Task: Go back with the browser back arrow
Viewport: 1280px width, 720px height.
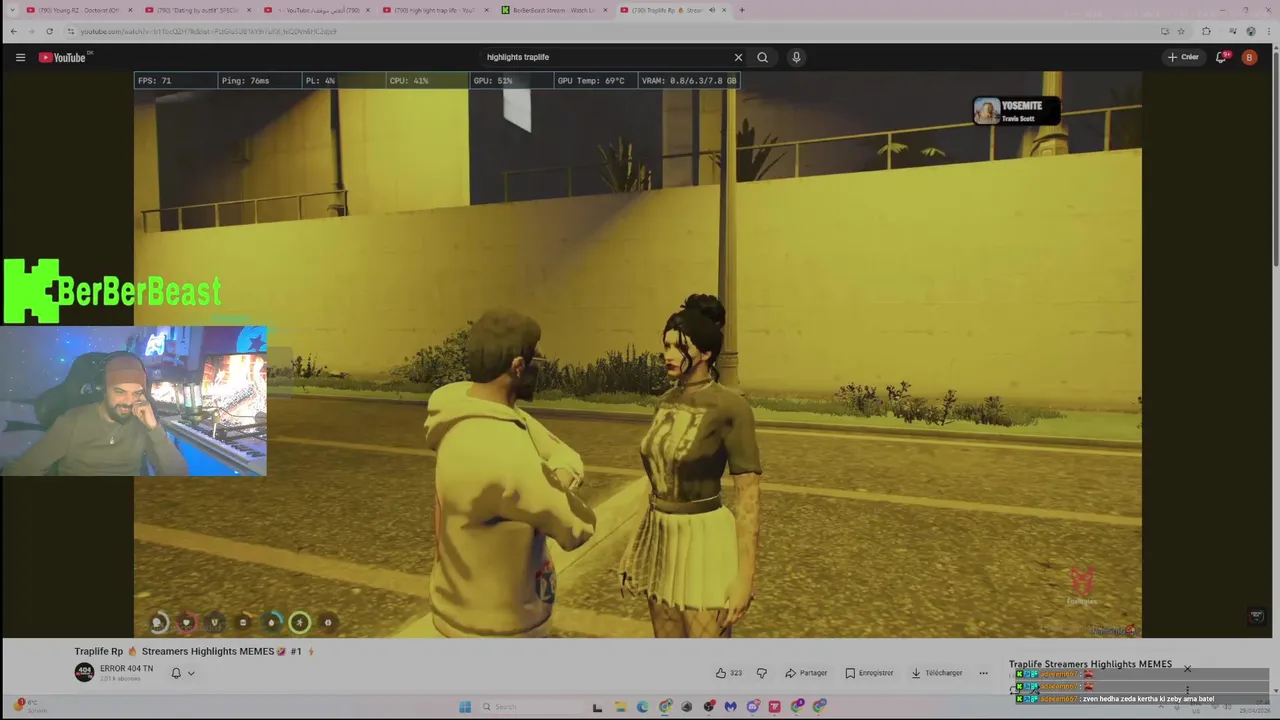Action: pyautogui.click(x=13, y=31)
